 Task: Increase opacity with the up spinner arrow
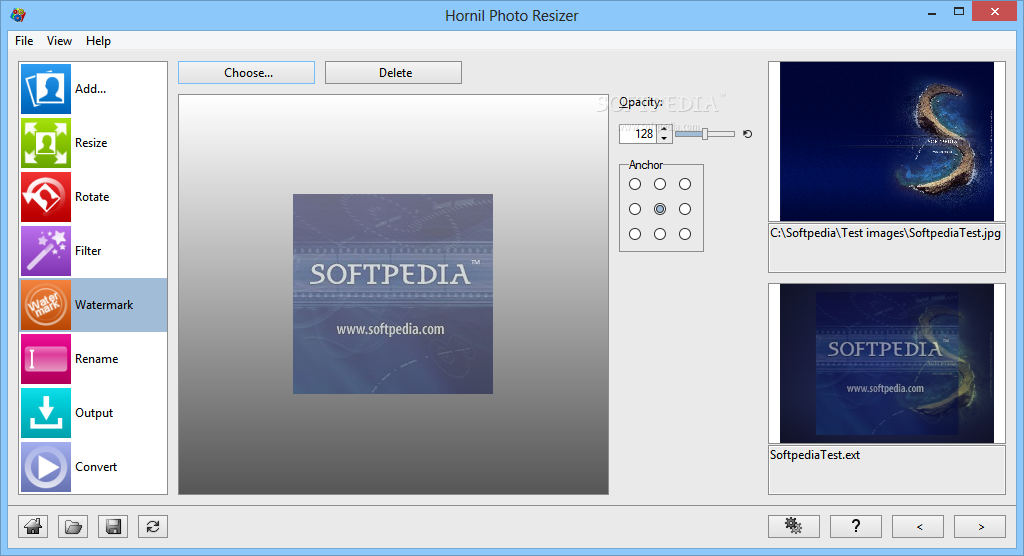[664, 129]
